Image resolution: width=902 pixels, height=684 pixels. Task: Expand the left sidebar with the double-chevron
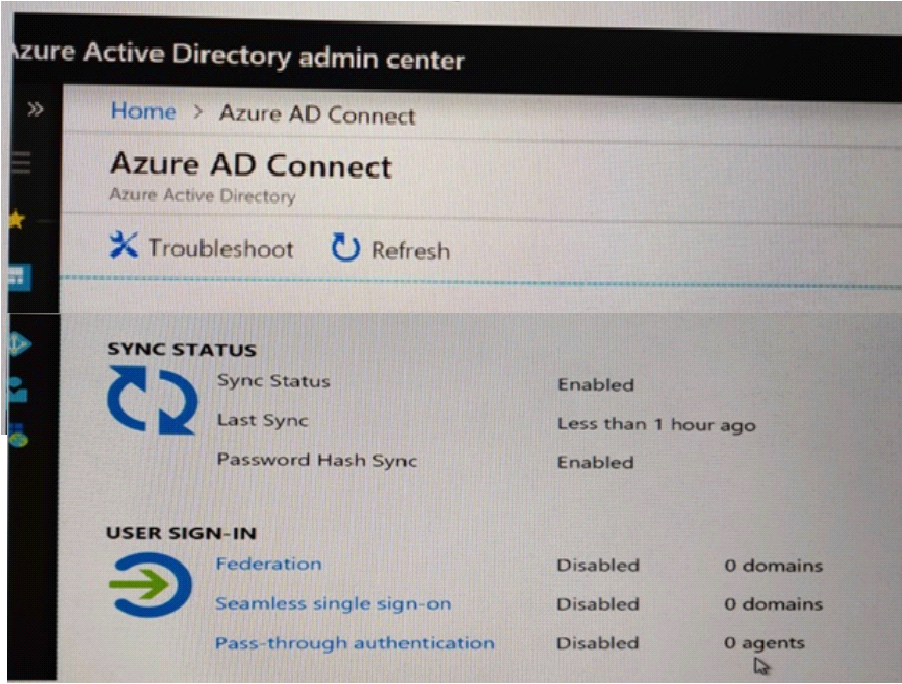point(35,109)
